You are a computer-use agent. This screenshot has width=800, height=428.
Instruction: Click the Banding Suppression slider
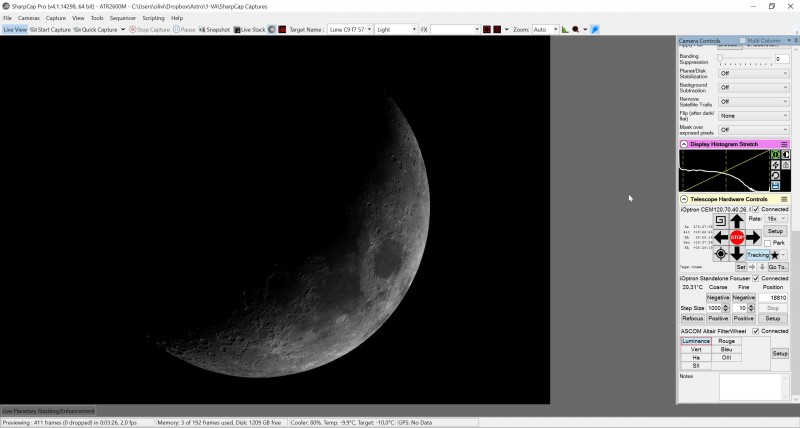(746, 59)
